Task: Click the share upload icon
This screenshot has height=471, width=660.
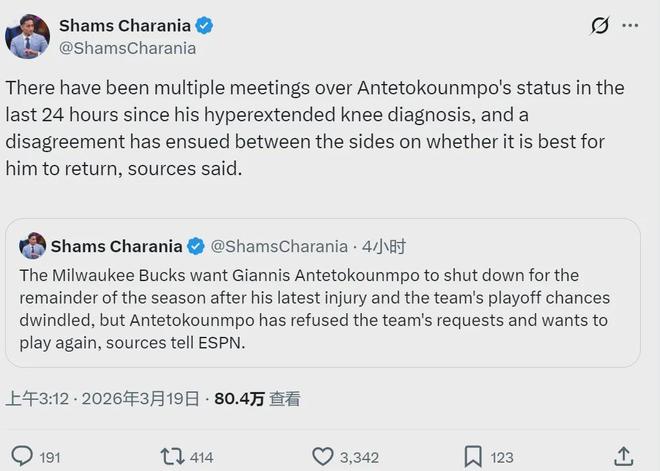Action: tap(622, 457)
